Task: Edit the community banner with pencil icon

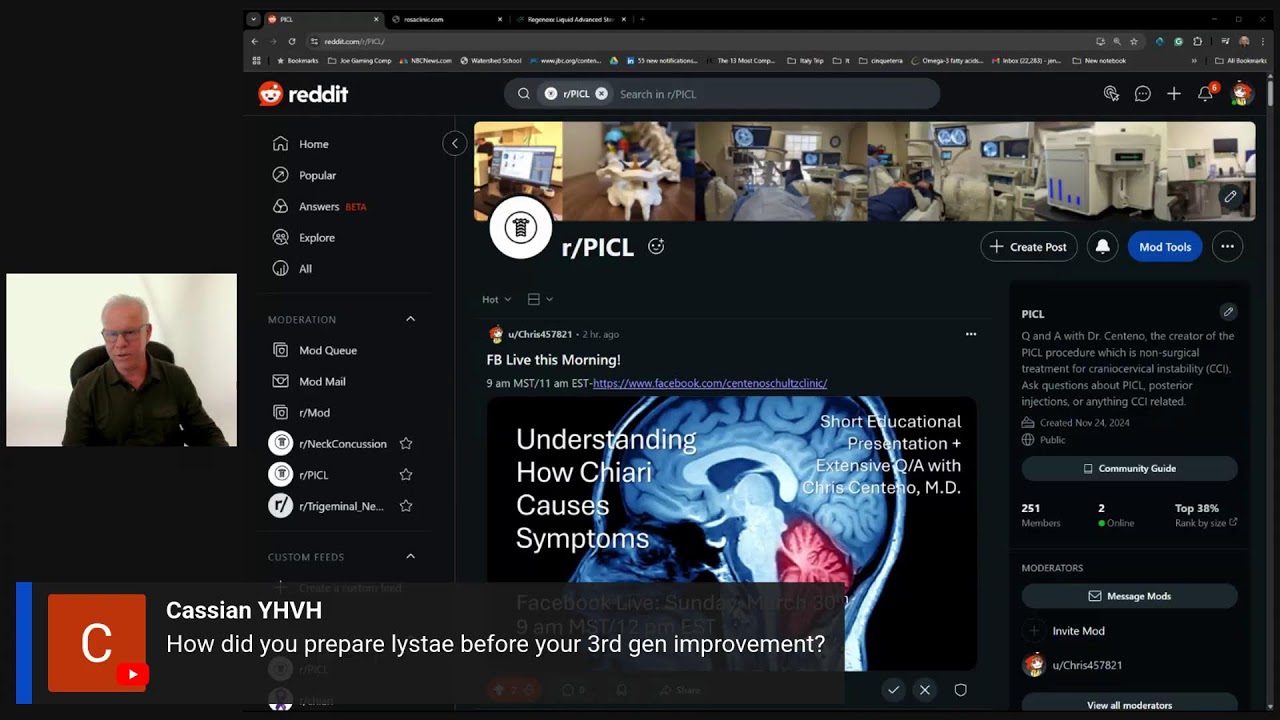Action: click(x=1230, y=197)
